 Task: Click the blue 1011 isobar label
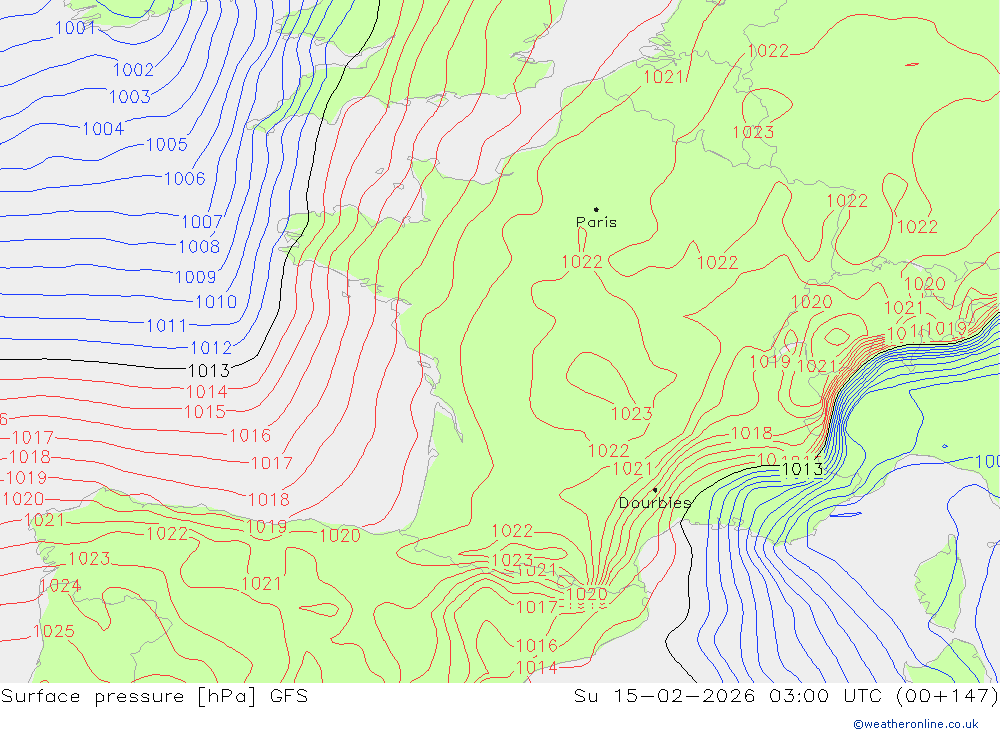point(166,326)
